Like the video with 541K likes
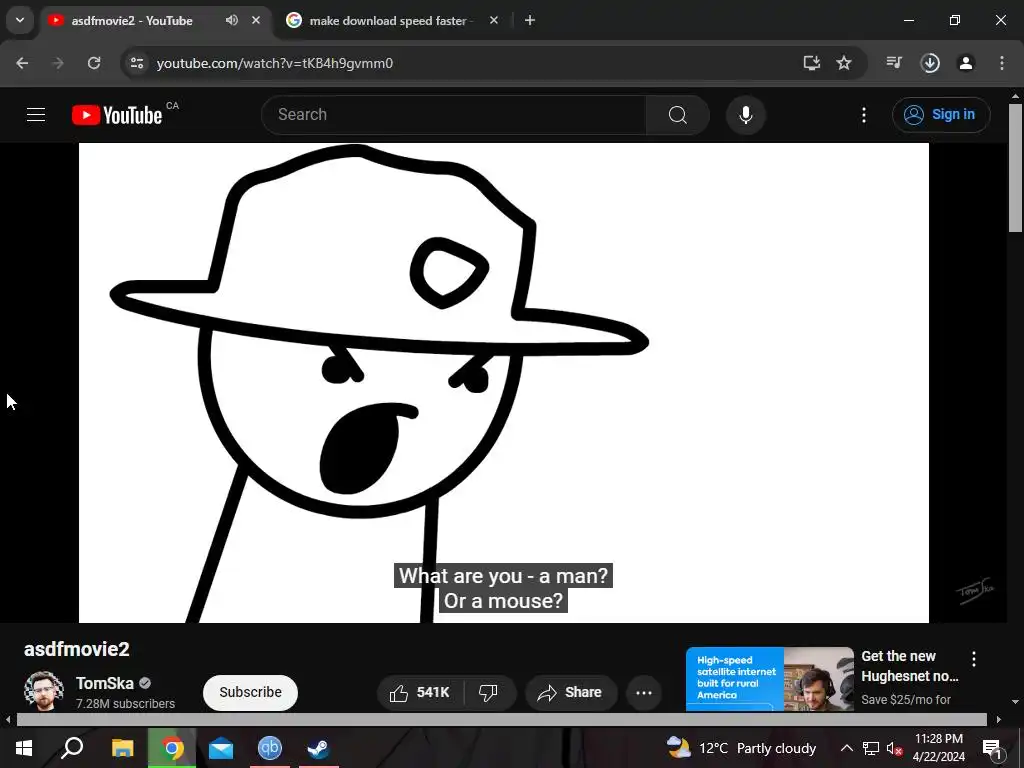 [420, 692]
